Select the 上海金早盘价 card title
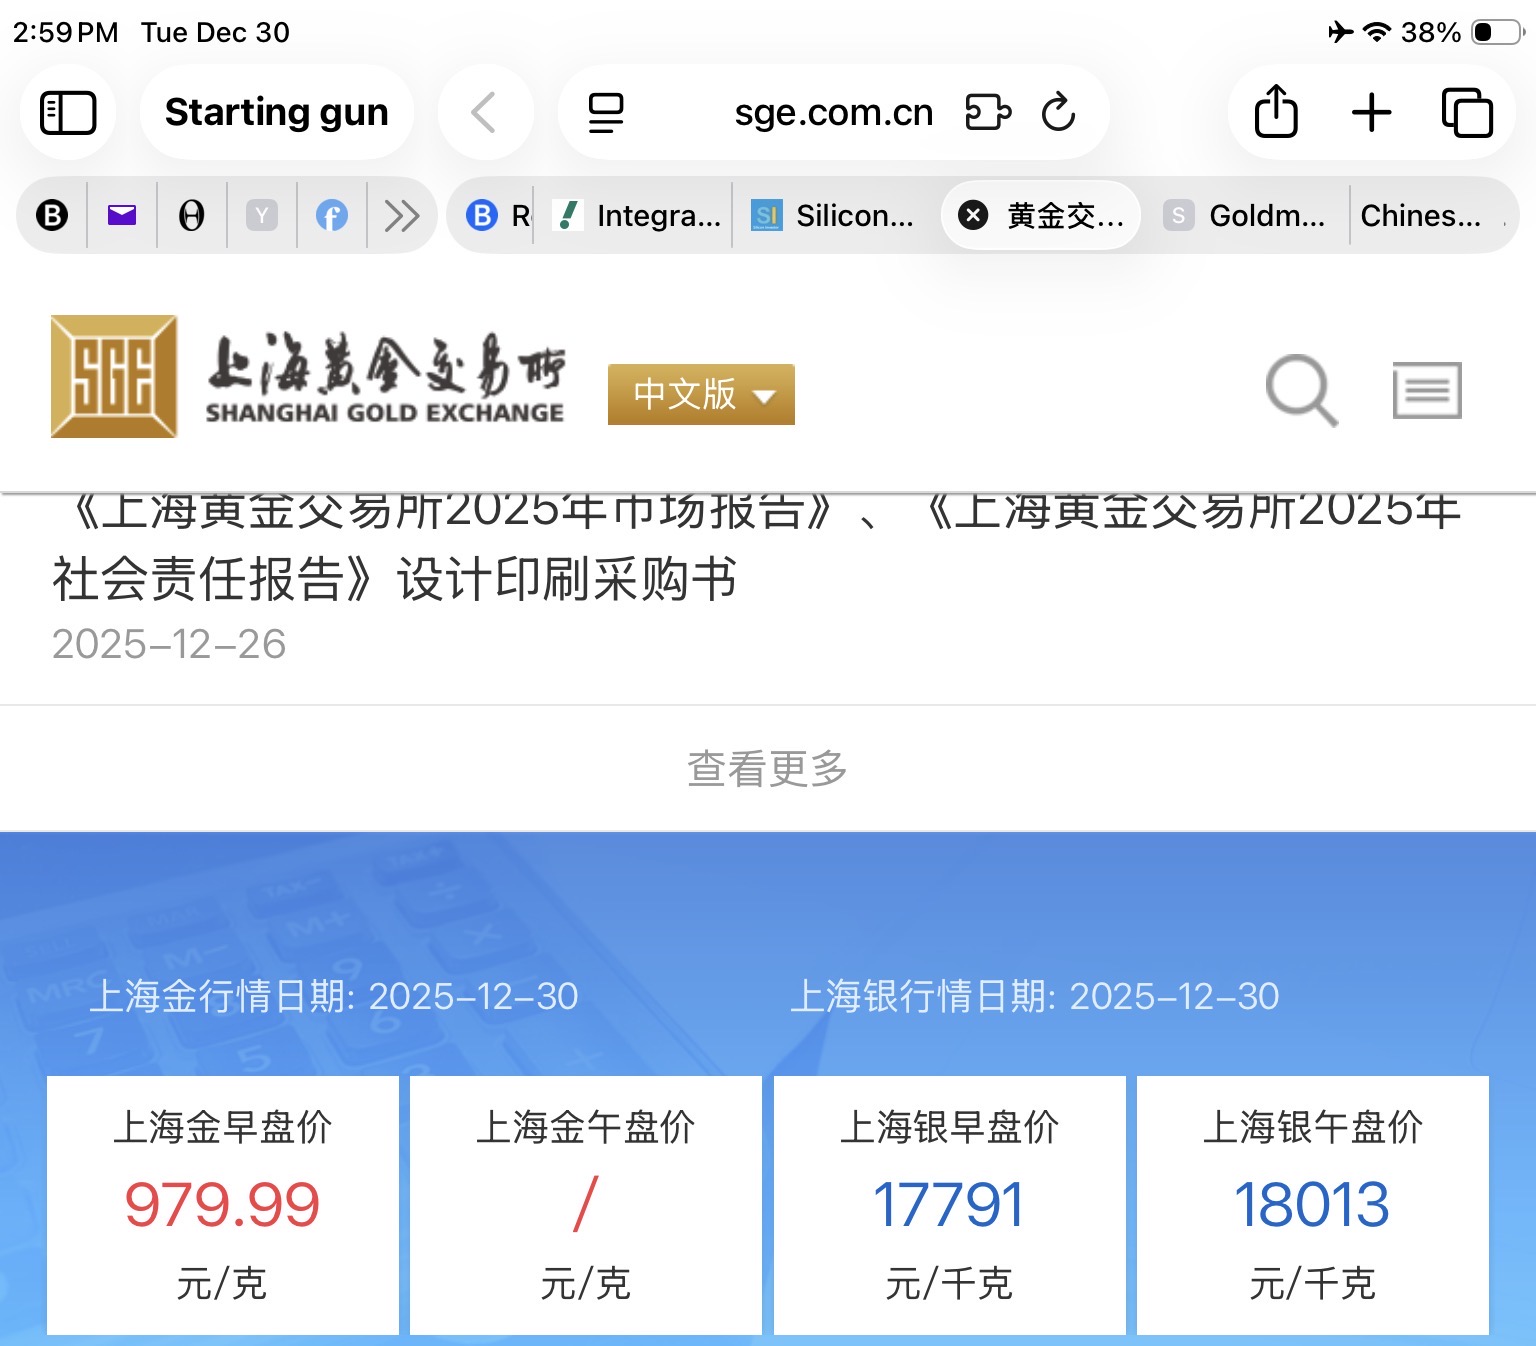 pyautogui.click(x=222, y=1127)
